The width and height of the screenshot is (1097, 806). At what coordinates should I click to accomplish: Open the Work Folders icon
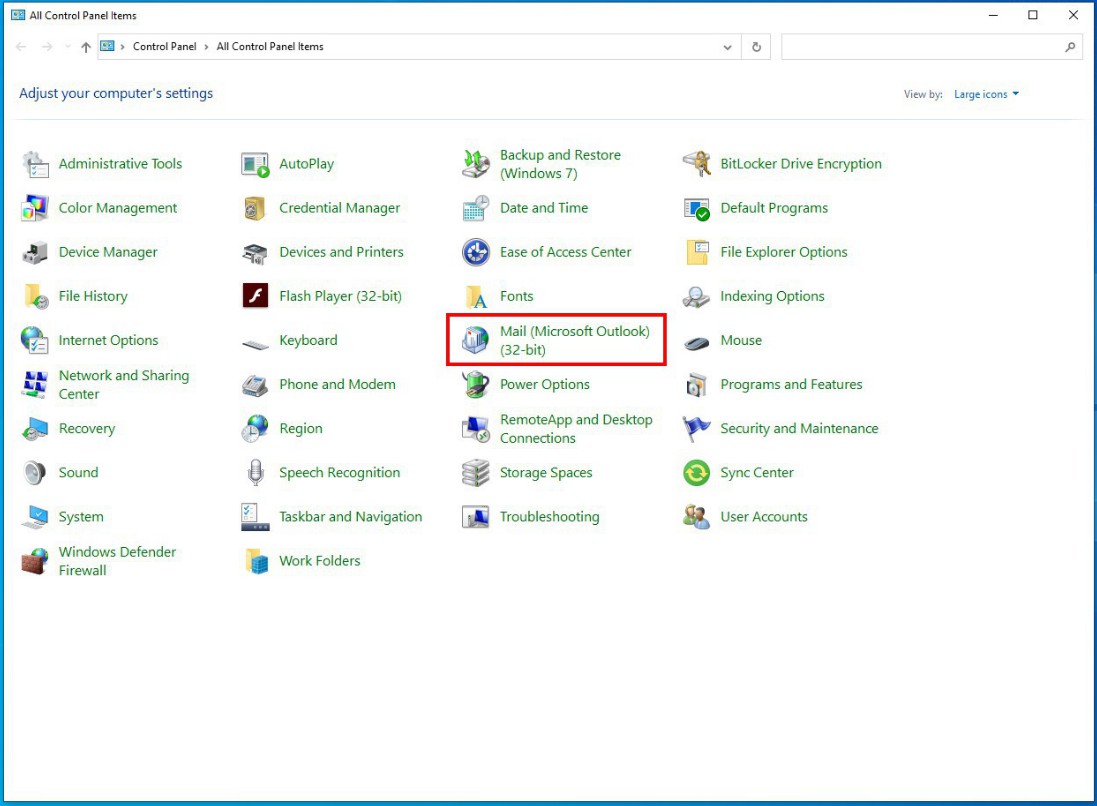(255, 561)
